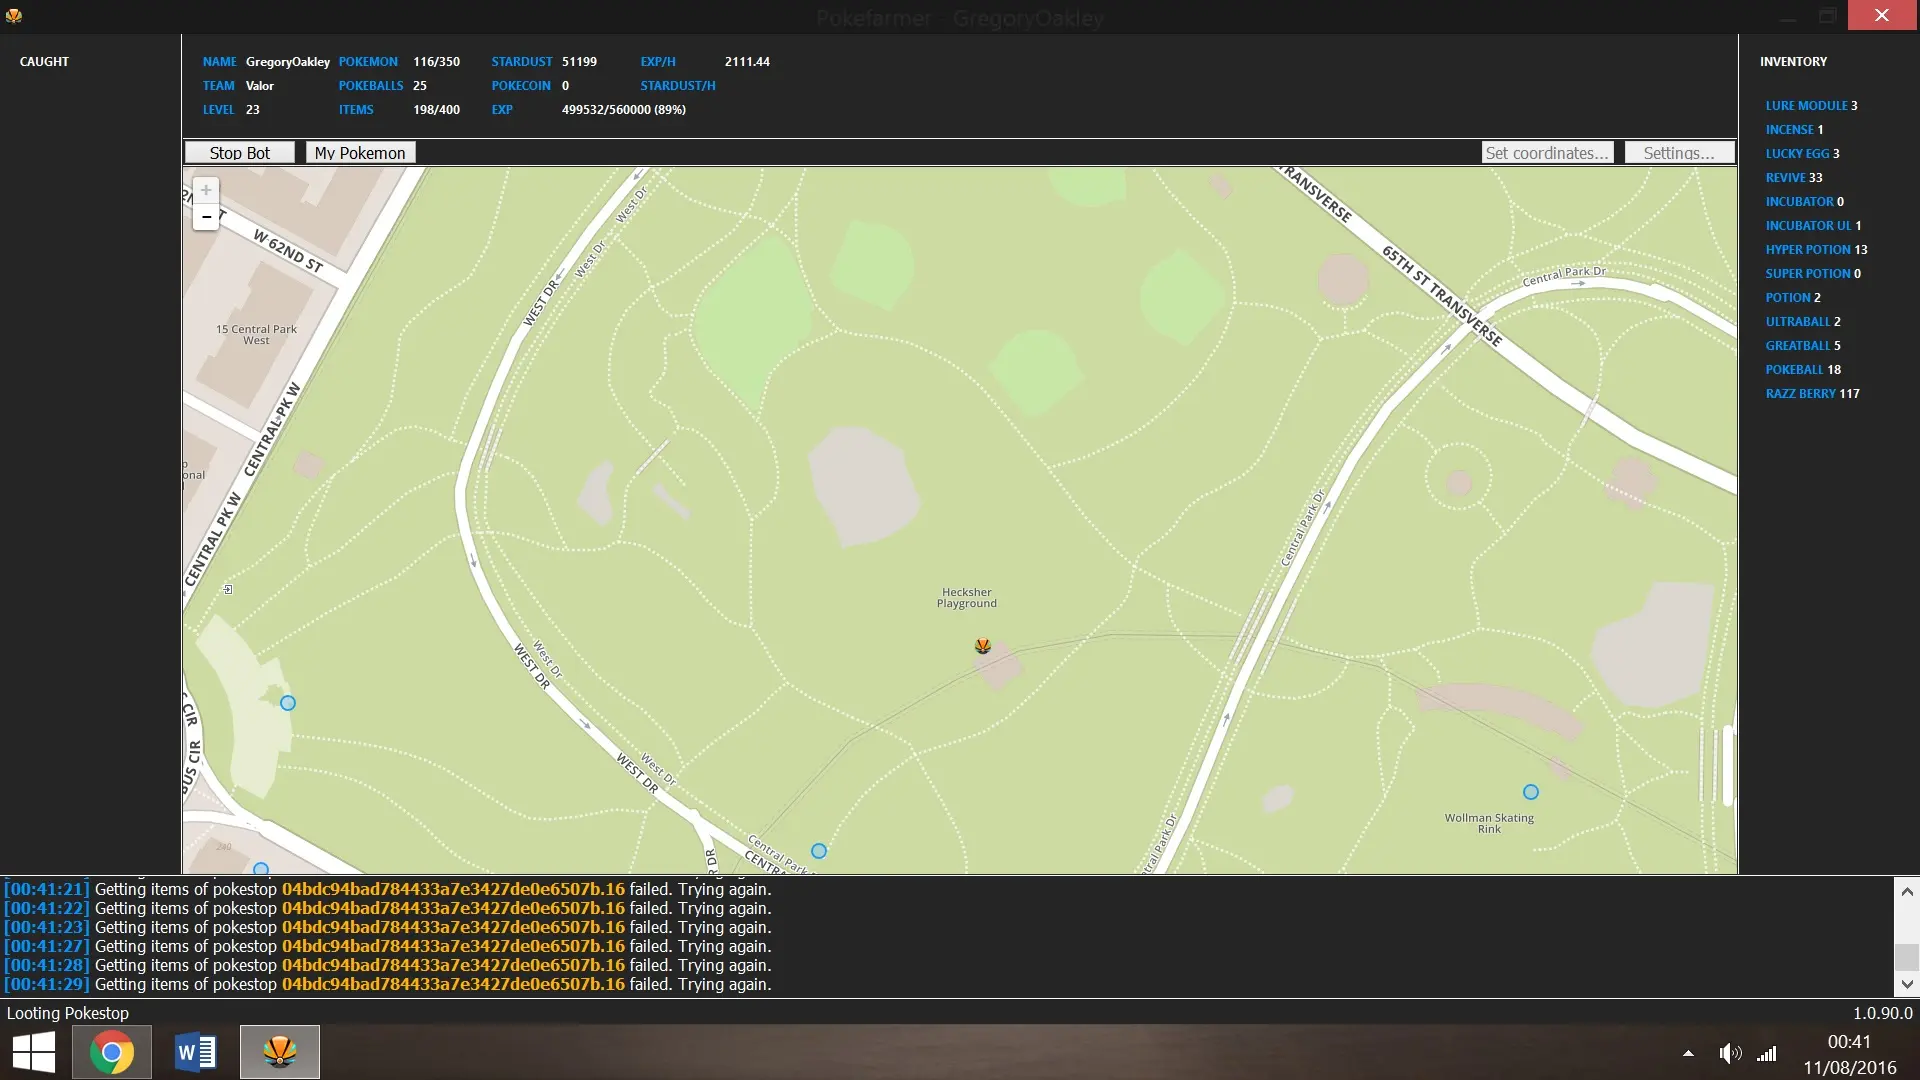
Task: Open the Windows Start menu
Action: (34, 1052)
